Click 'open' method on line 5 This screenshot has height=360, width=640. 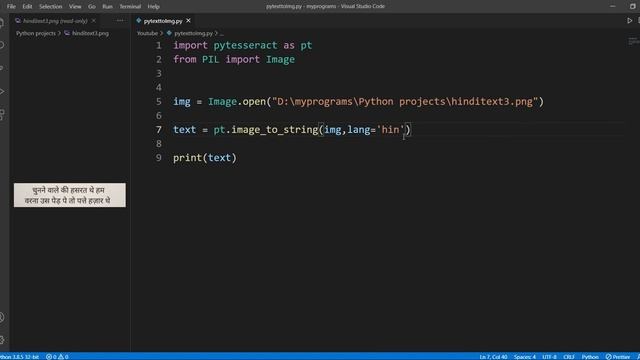254,102
